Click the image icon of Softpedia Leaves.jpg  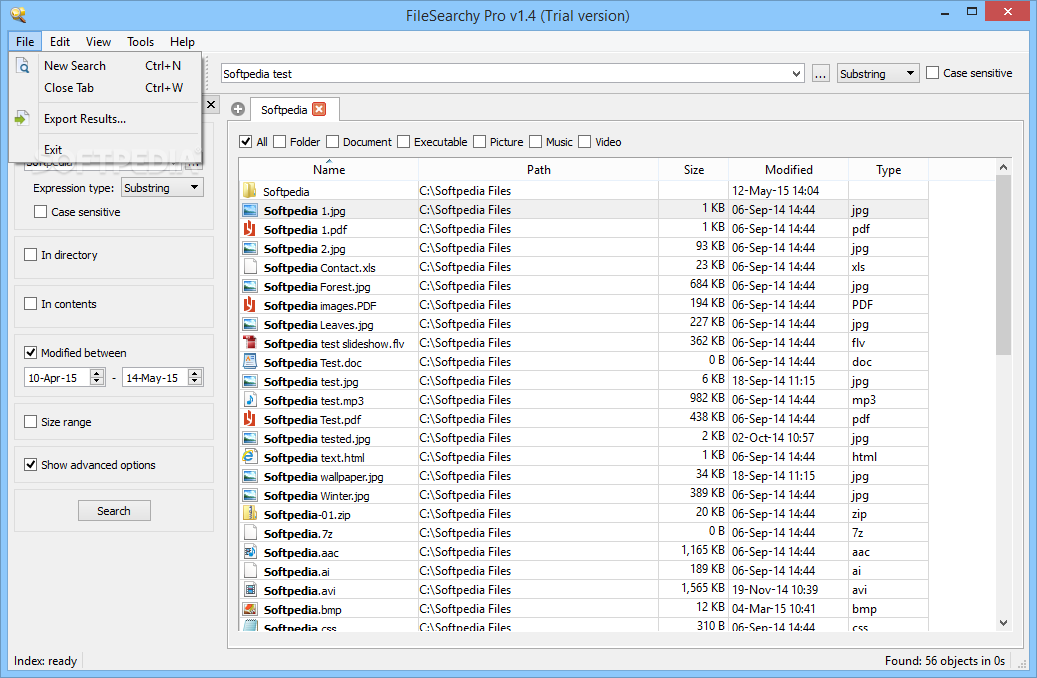(x=249, y=324)
